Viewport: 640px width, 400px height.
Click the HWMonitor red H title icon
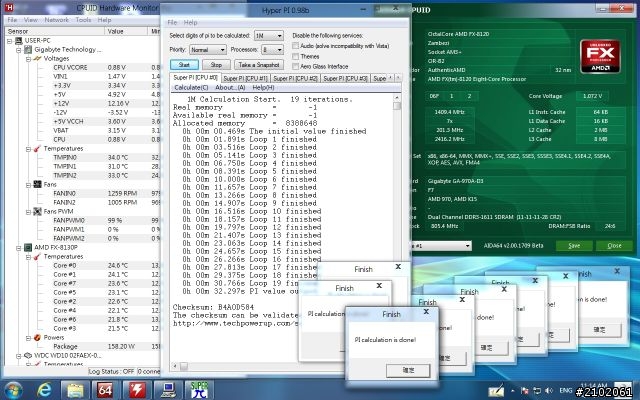[x=9, y=7]
